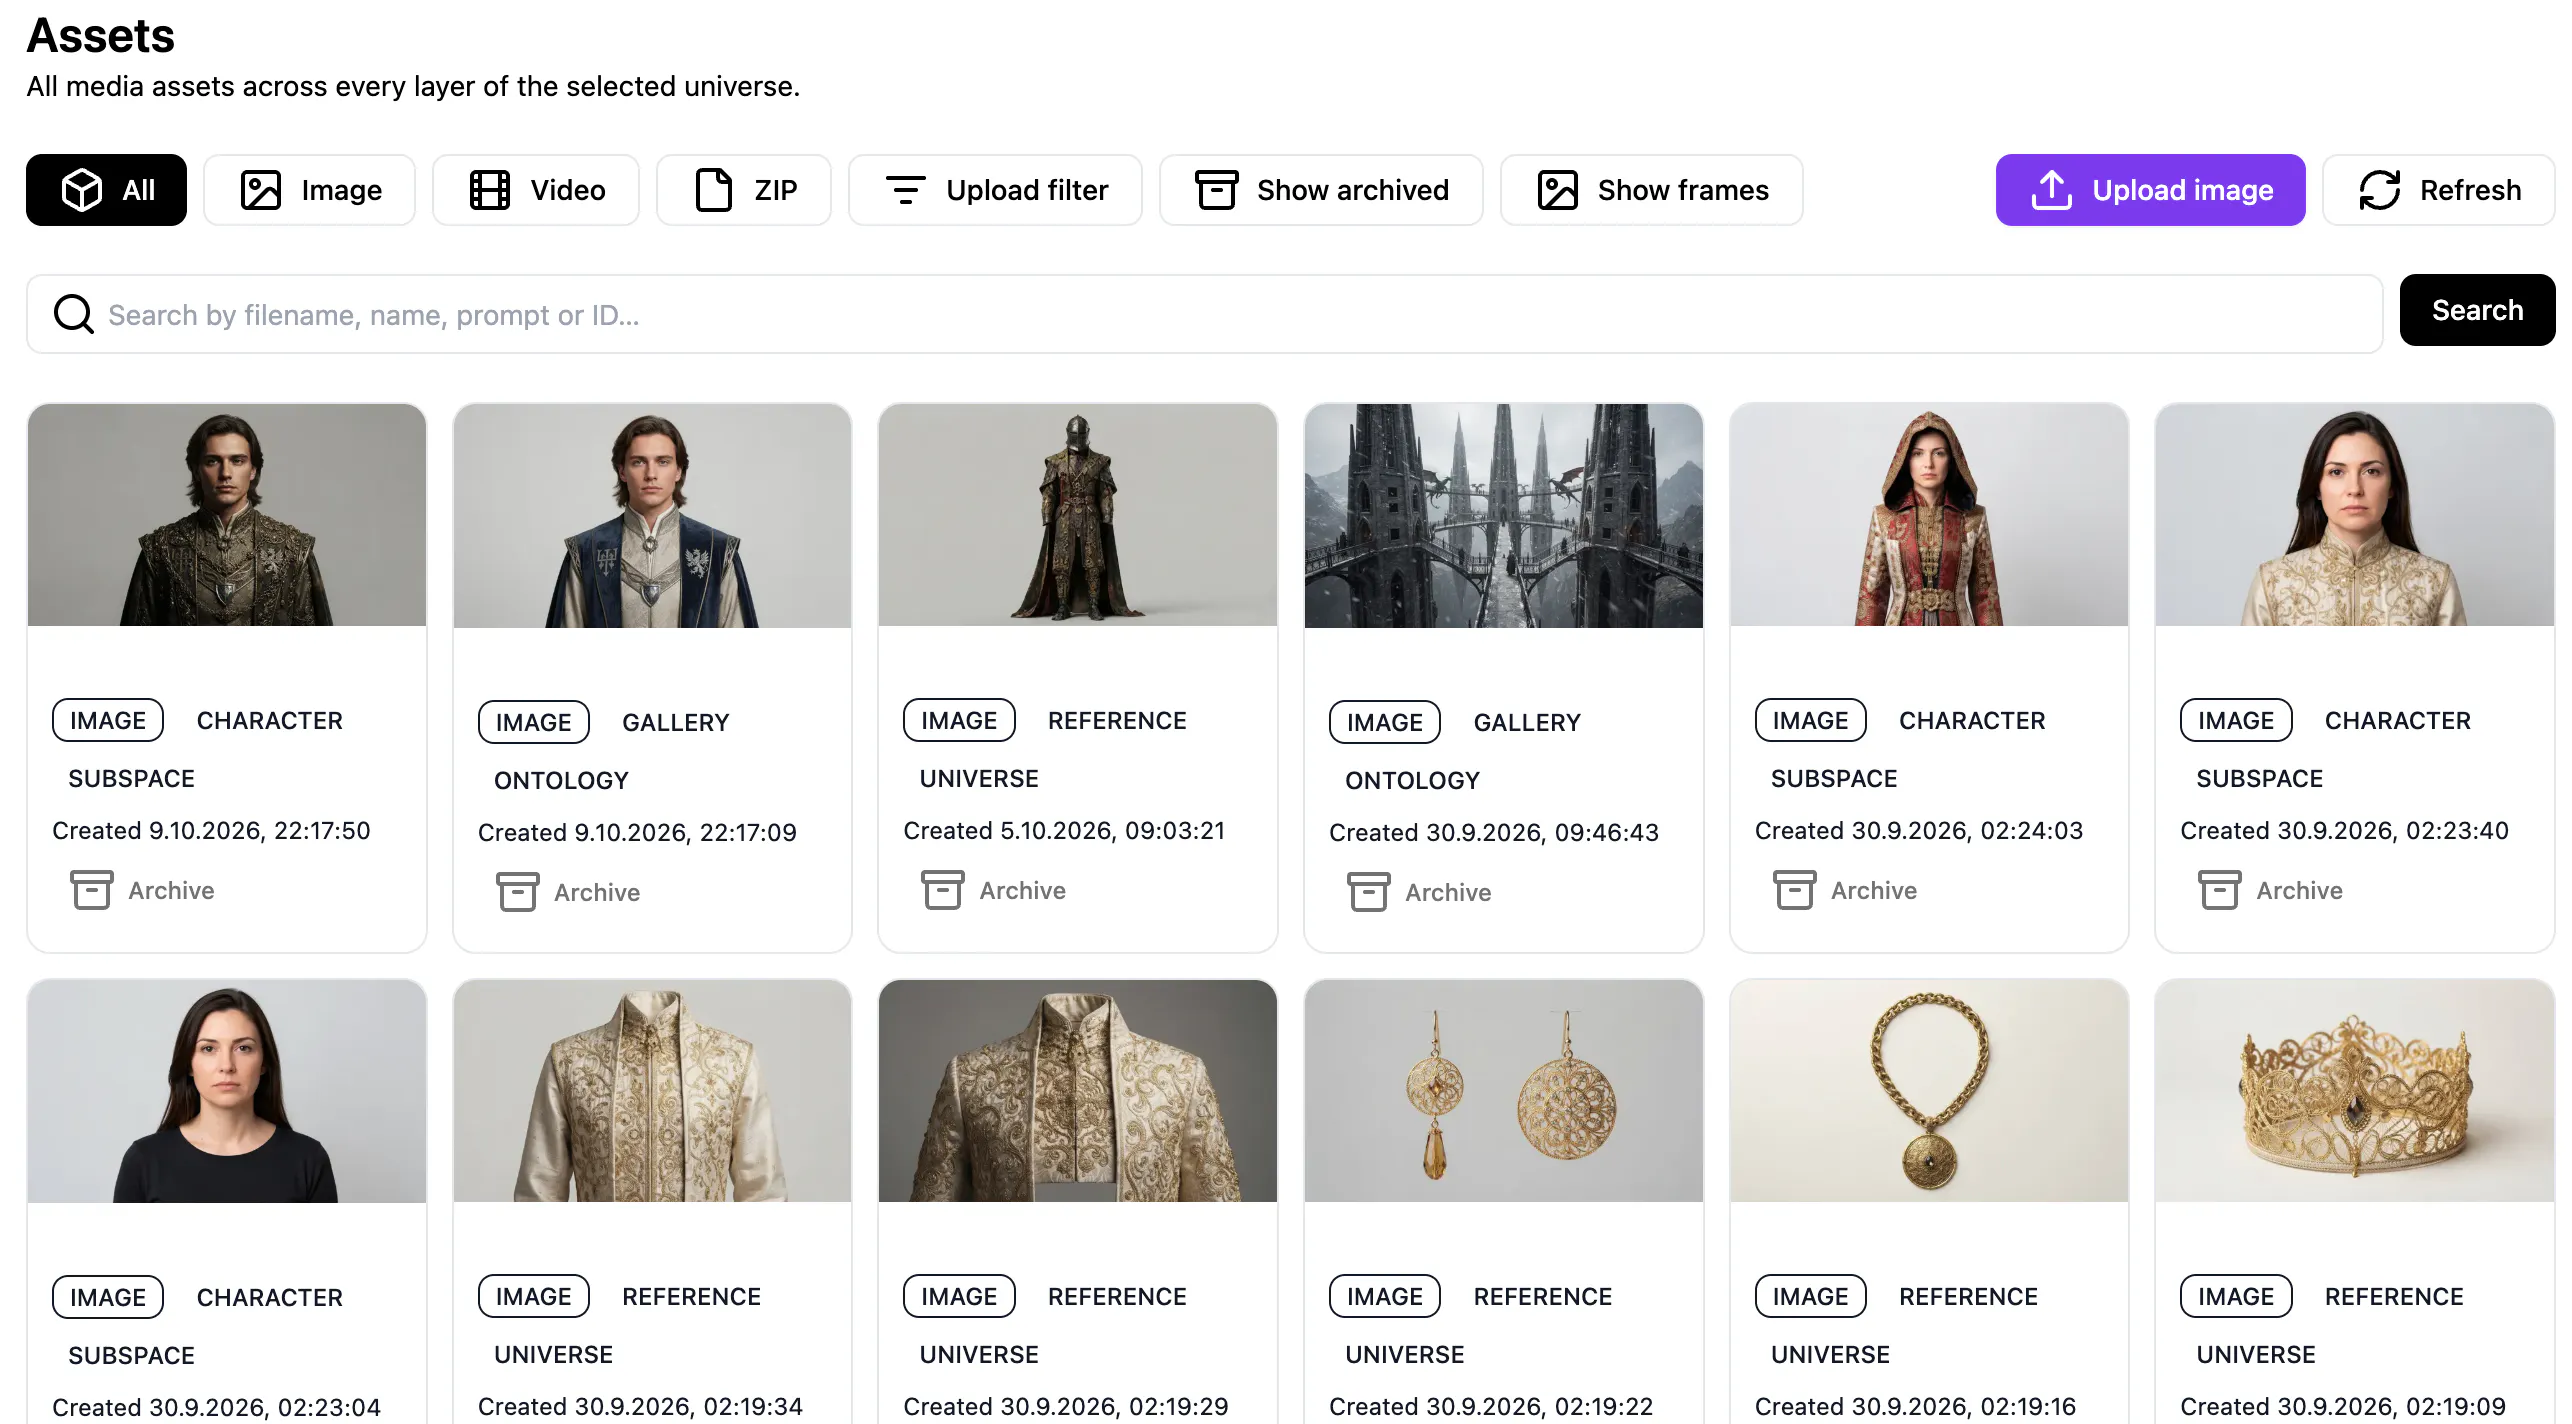This screenshot has width=2572, height=1424.
Task: Filter assets by Video type
Action: point(536,190)
